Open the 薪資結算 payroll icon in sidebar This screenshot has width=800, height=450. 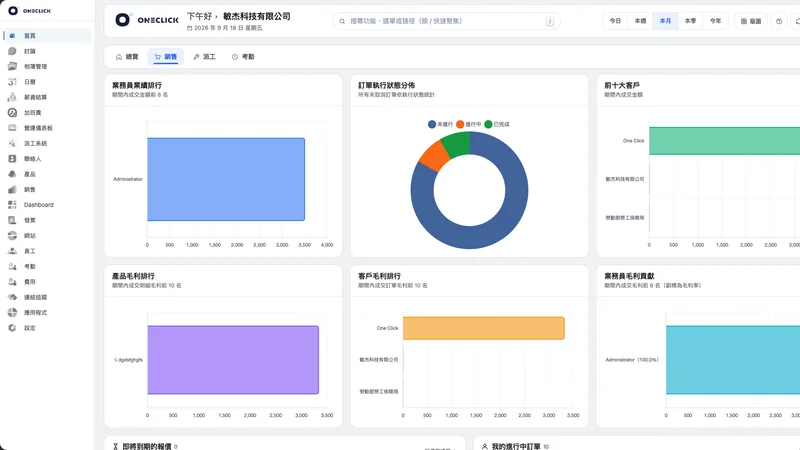[x=12, y=97]
